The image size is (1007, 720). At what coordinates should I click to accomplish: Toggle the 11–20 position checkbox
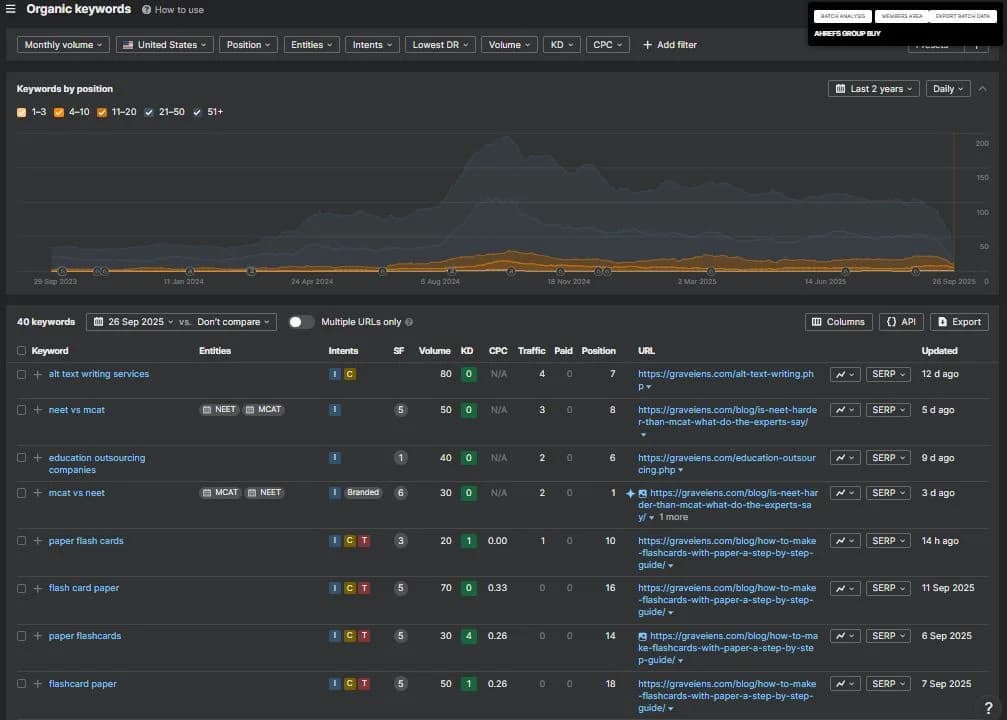click(101, 112)
